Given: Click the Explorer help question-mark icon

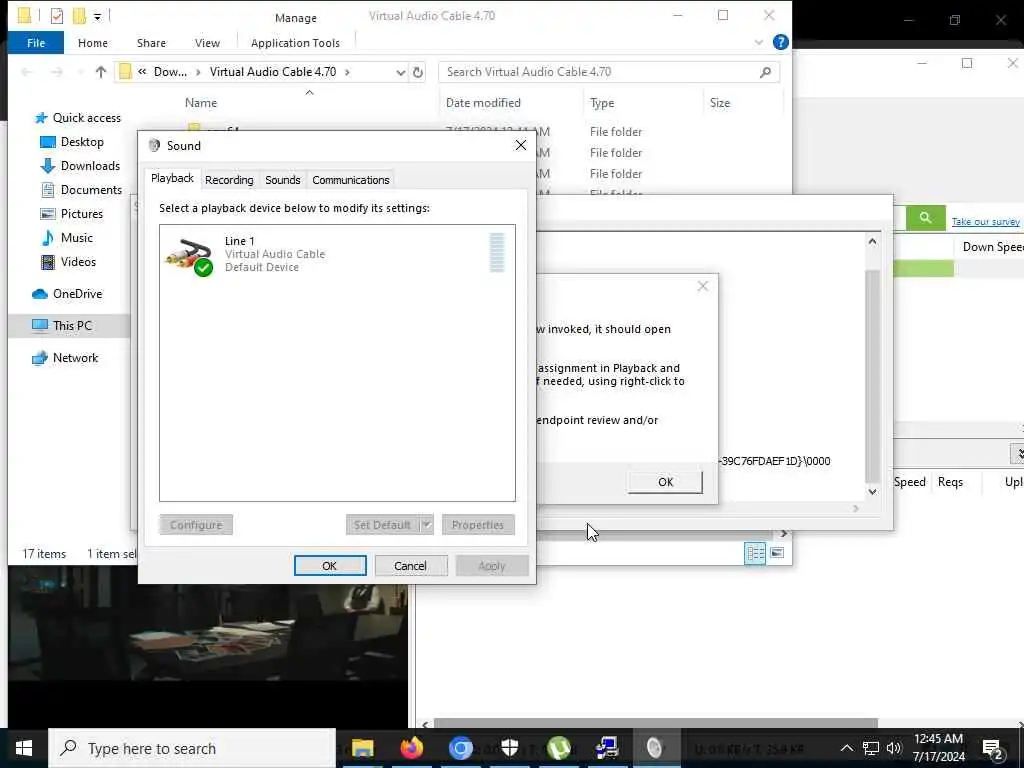Looking at the screenshot, I should 780,42.
